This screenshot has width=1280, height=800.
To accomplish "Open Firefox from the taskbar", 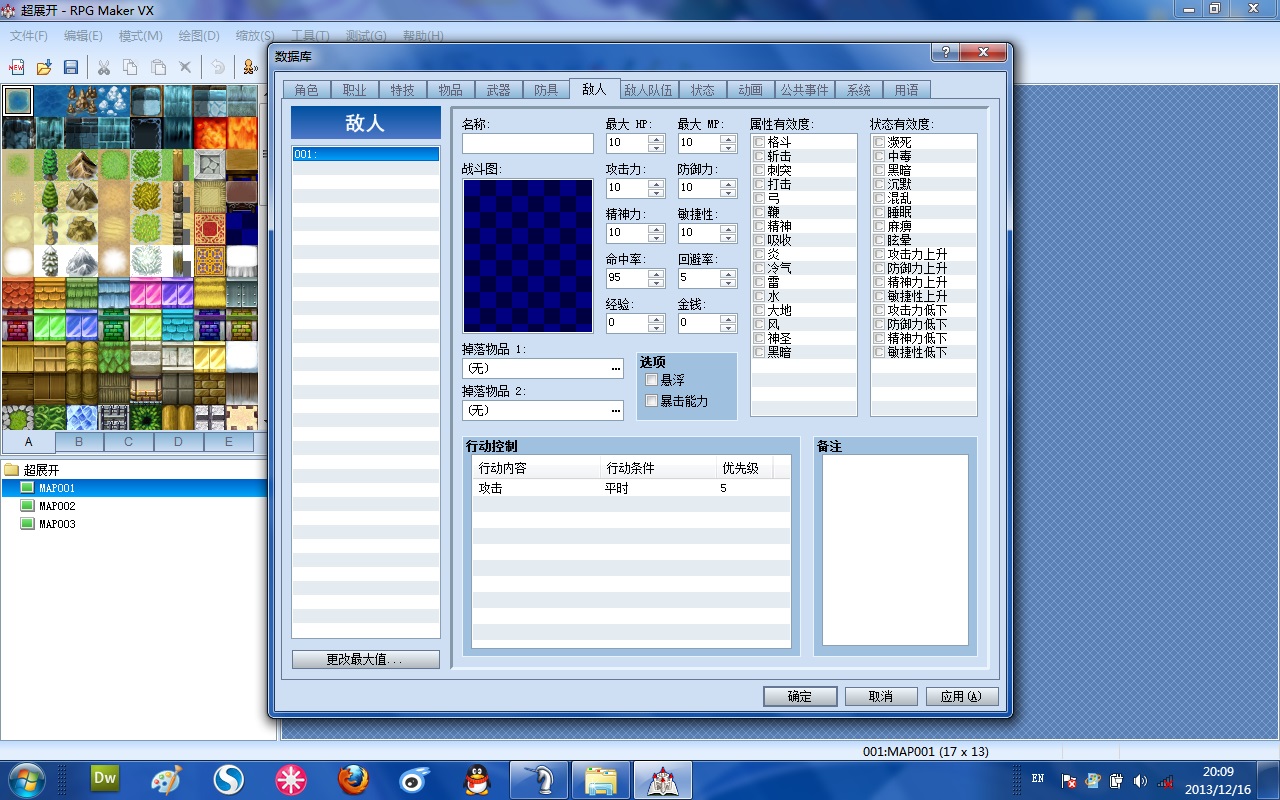I will pyautogui.click(x=353, y=779).
